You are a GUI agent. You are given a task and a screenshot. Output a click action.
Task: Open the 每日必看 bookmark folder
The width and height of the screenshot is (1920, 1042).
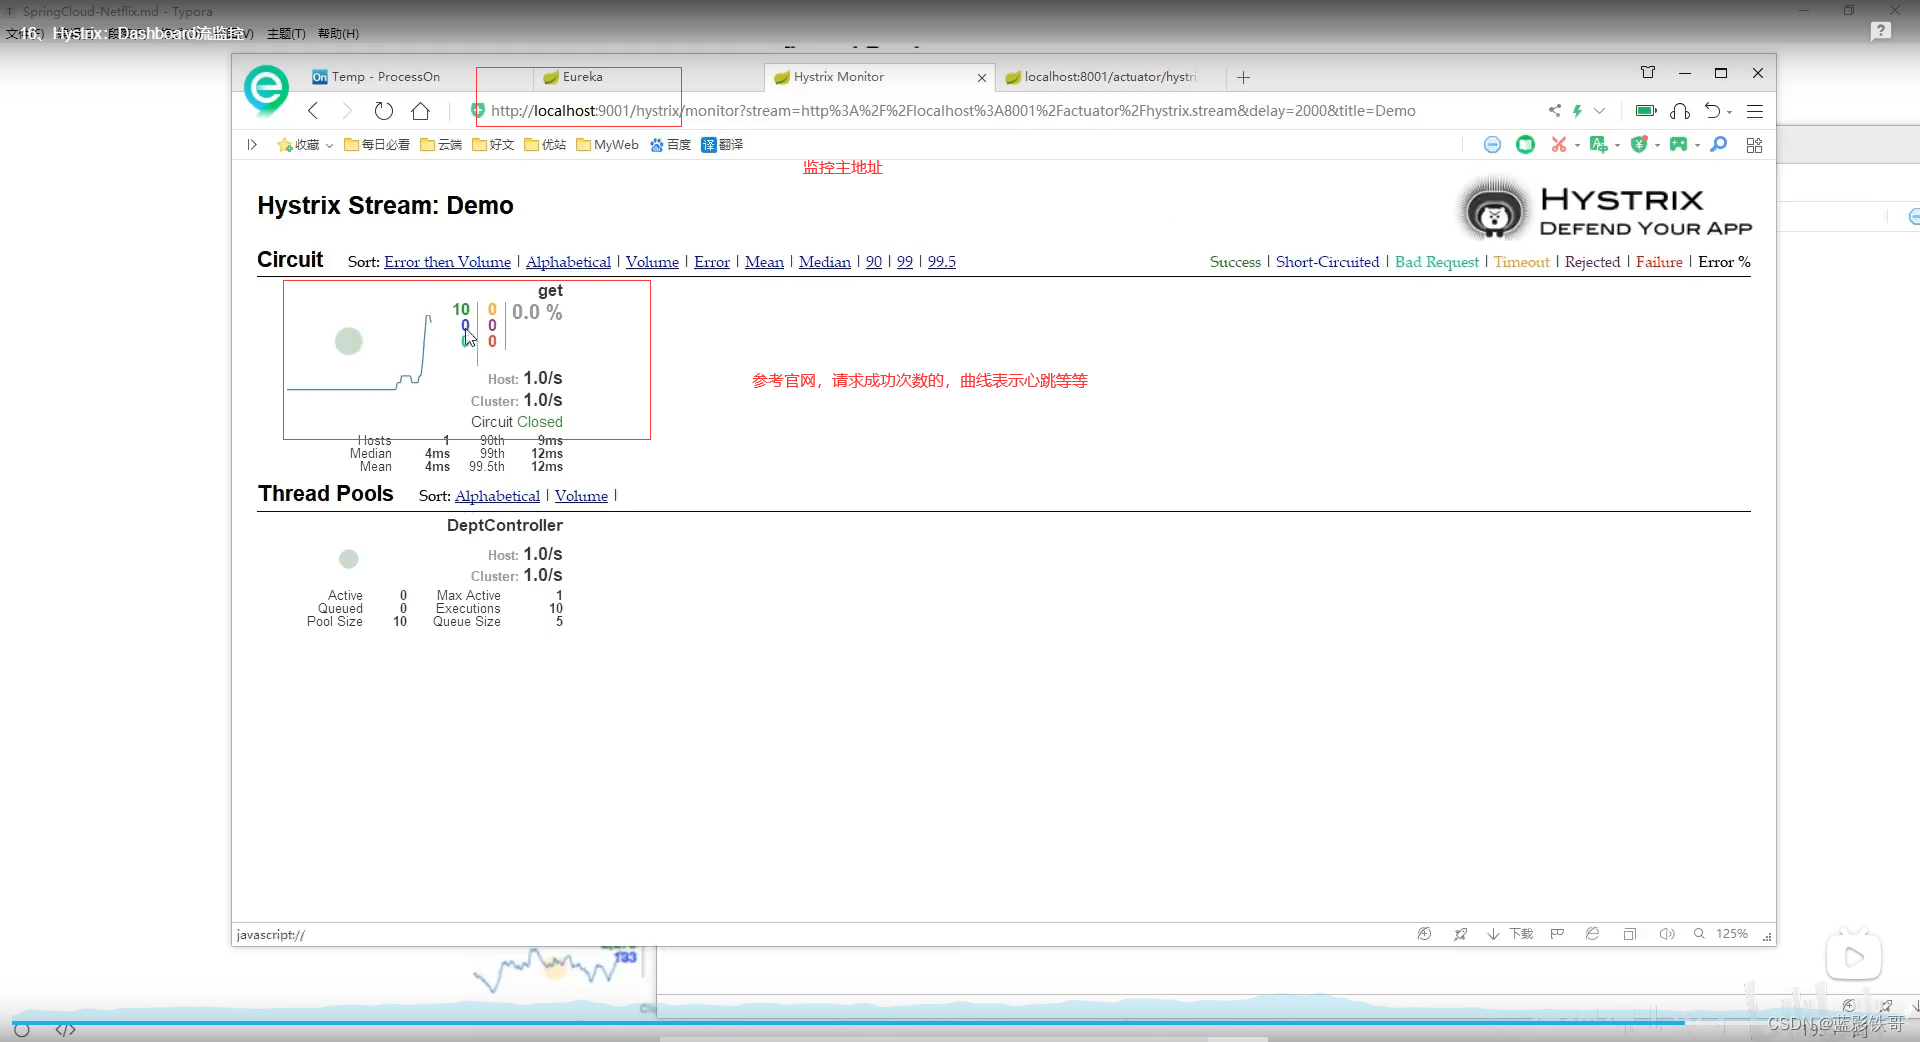pos(377,145)
